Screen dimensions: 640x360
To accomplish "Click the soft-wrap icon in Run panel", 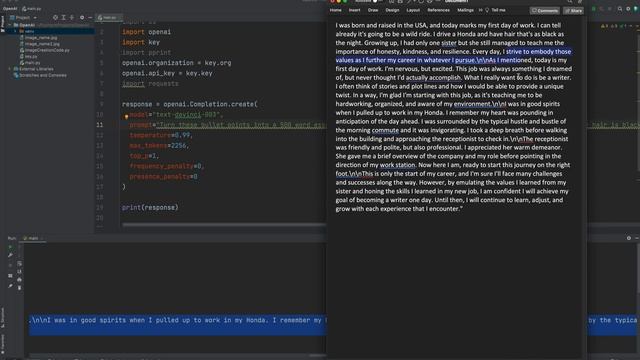I will [19, 263].
